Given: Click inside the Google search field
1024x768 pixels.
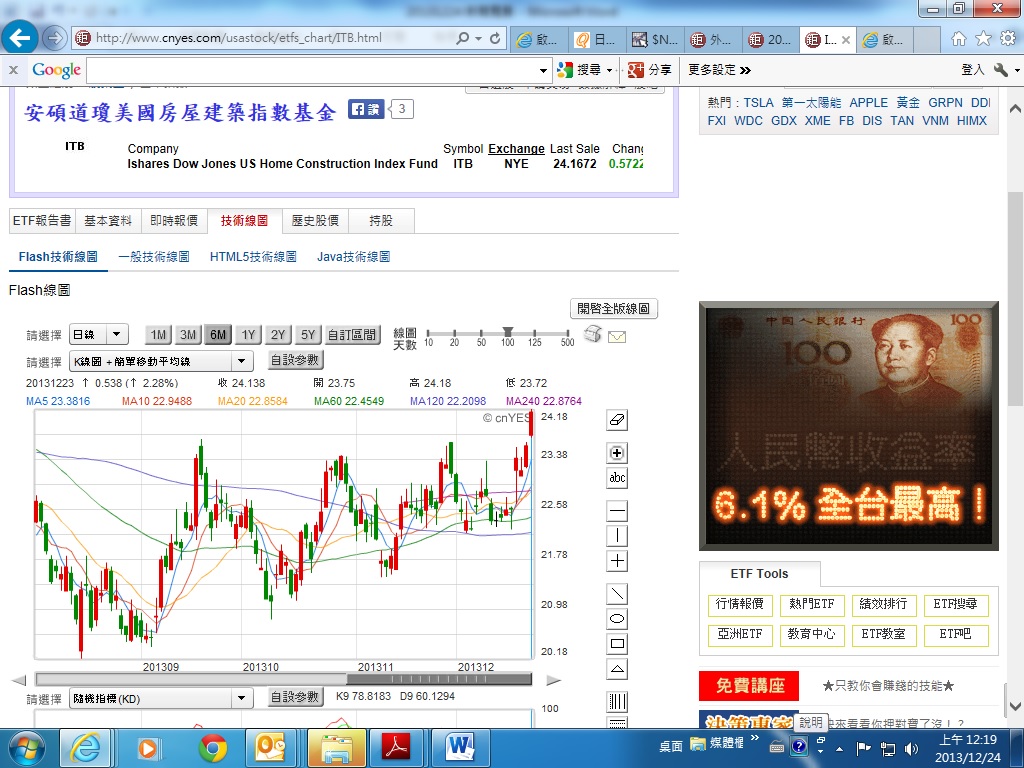Looking at the screenshot, I should point(312,70).
